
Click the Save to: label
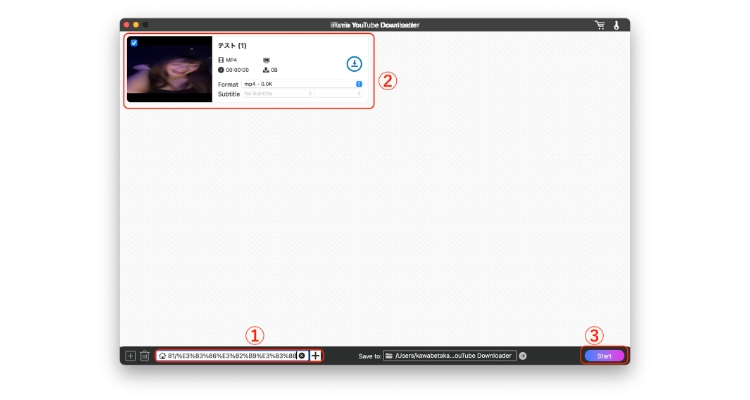(x=370, y=356)
